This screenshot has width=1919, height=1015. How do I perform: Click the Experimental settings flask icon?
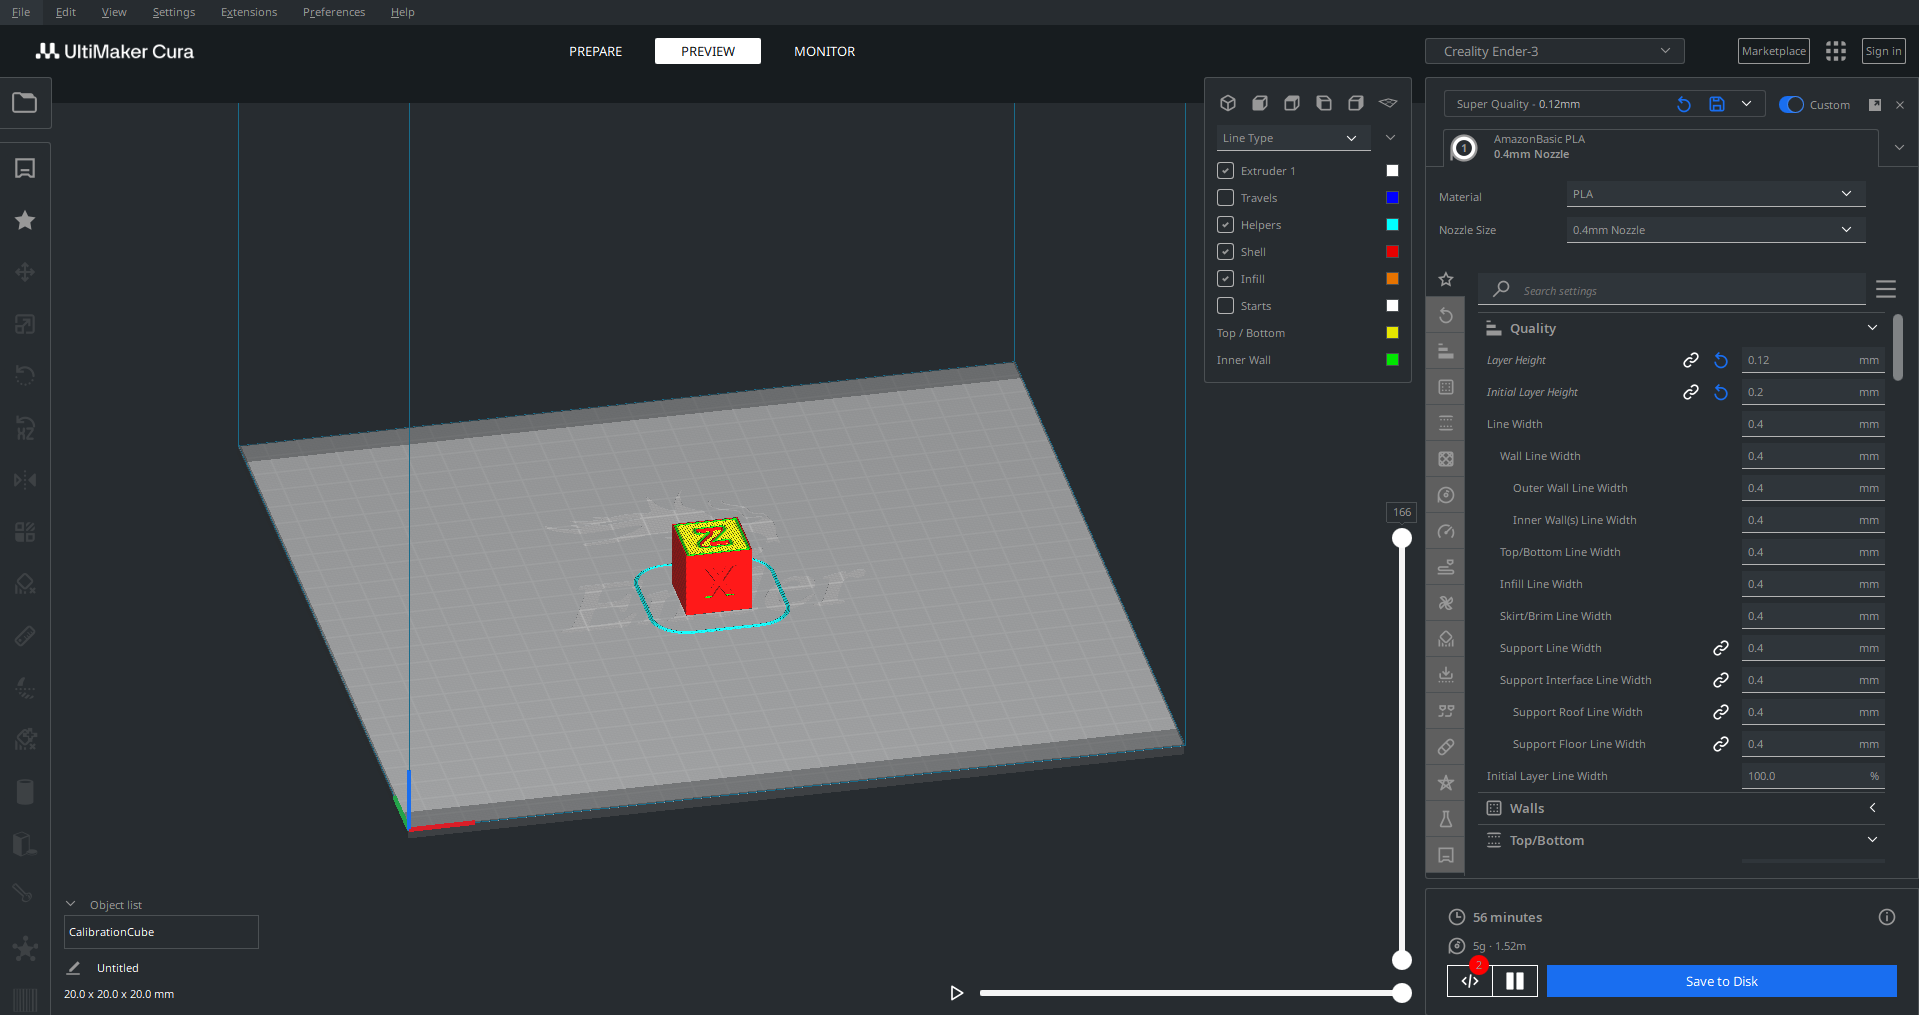[x=1445, y=819]
